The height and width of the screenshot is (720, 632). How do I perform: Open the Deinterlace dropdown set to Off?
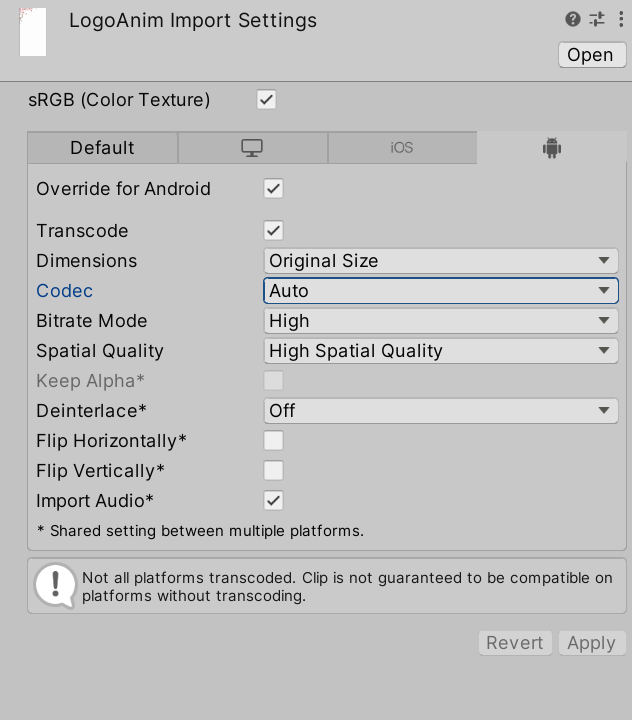click(441, 411)
